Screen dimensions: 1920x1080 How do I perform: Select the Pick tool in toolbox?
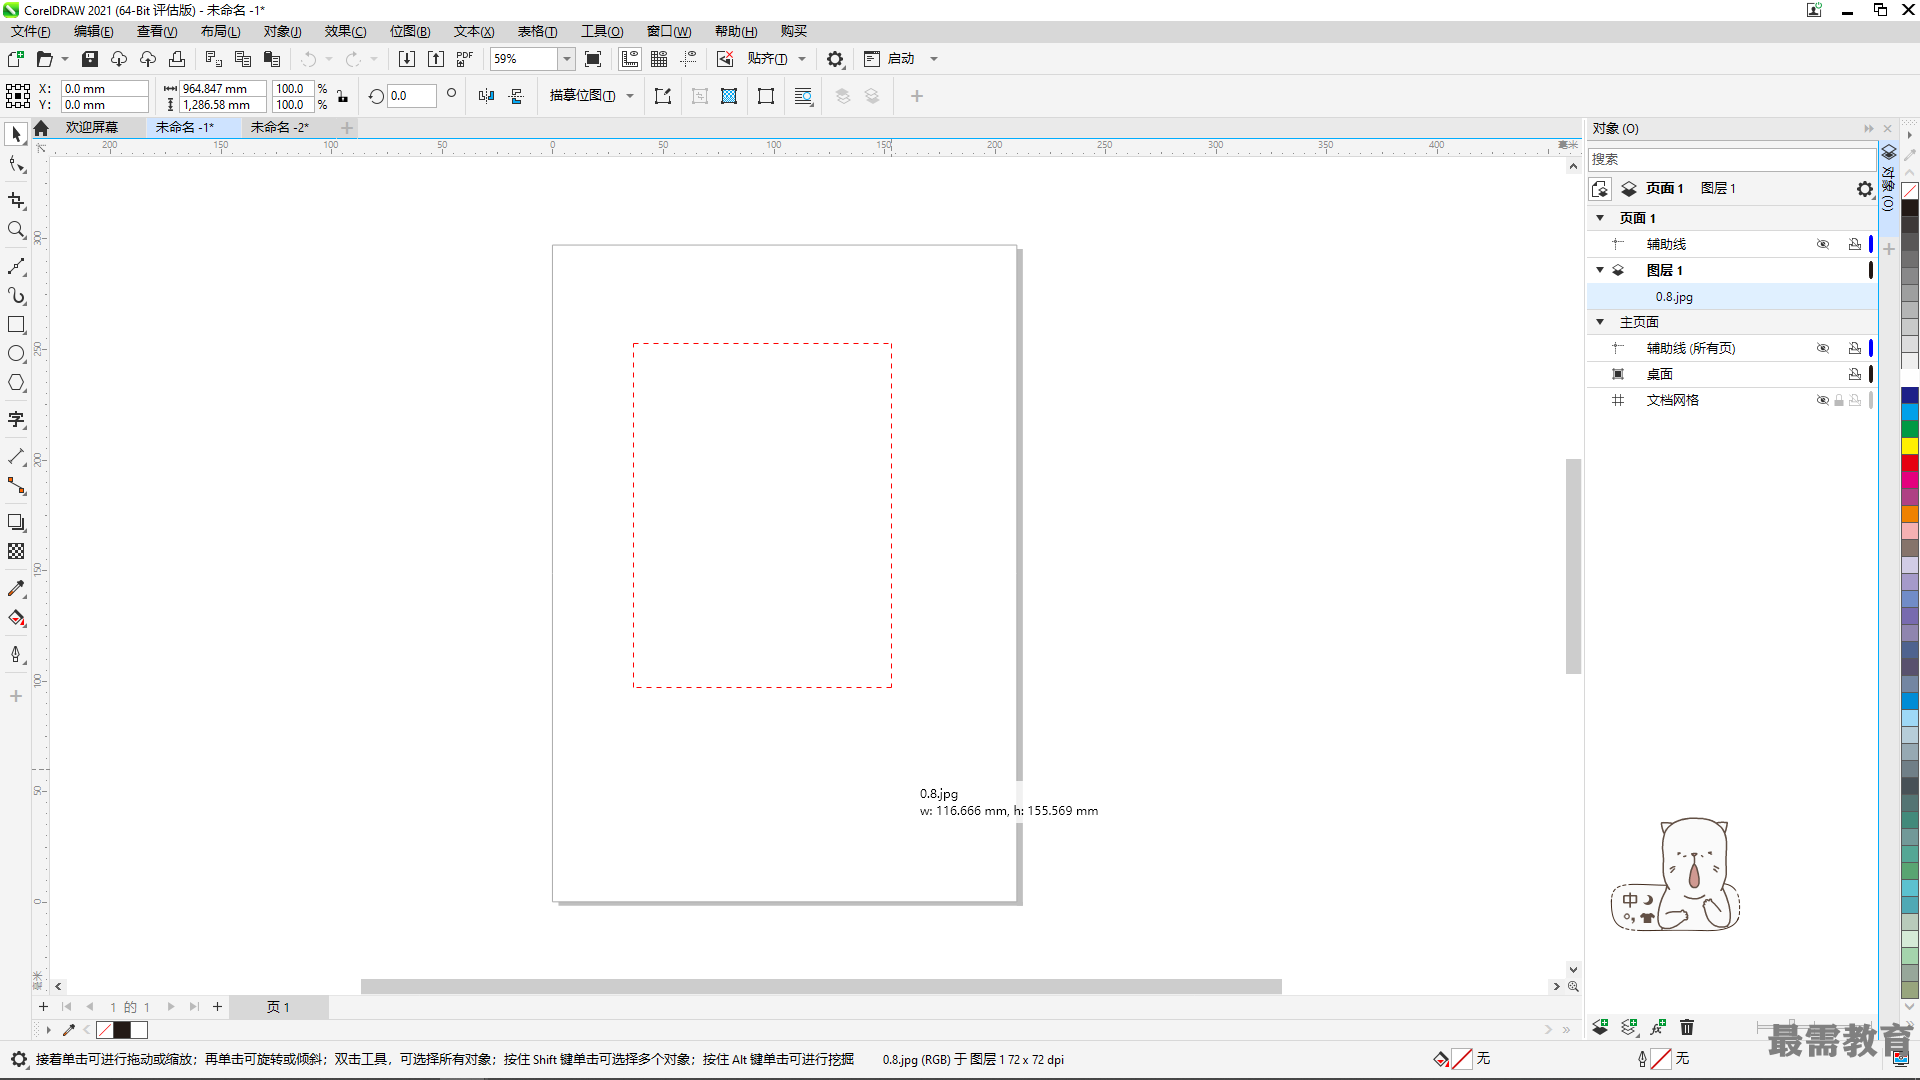pyautogui.click(x=16, y=134)
